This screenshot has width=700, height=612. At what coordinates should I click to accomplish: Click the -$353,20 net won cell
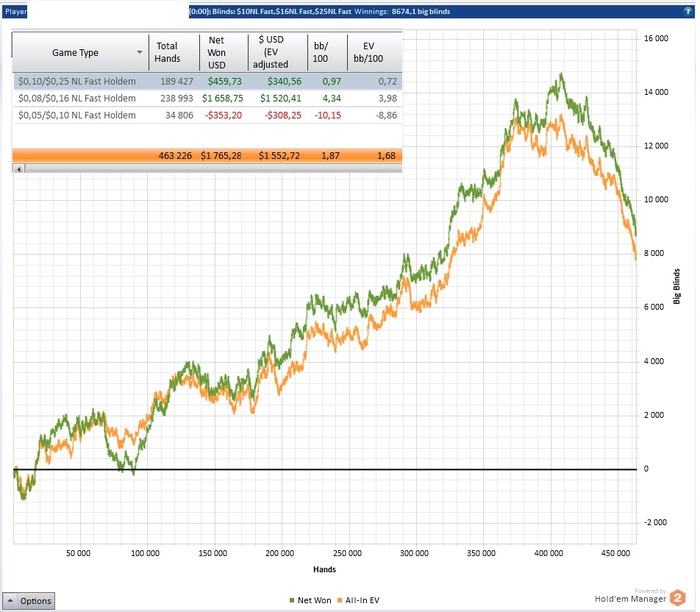(x=223, y=115)
